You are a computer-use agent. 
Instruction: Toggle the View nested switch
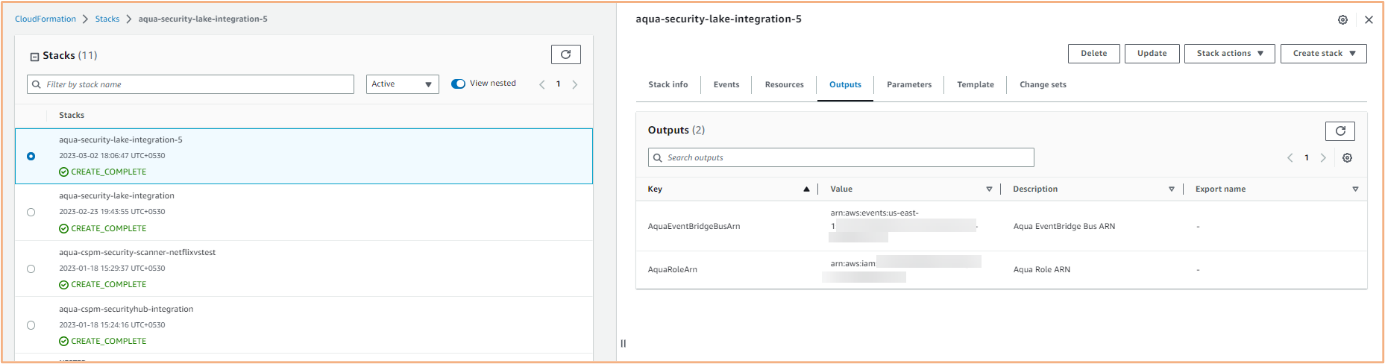[458, 84]
